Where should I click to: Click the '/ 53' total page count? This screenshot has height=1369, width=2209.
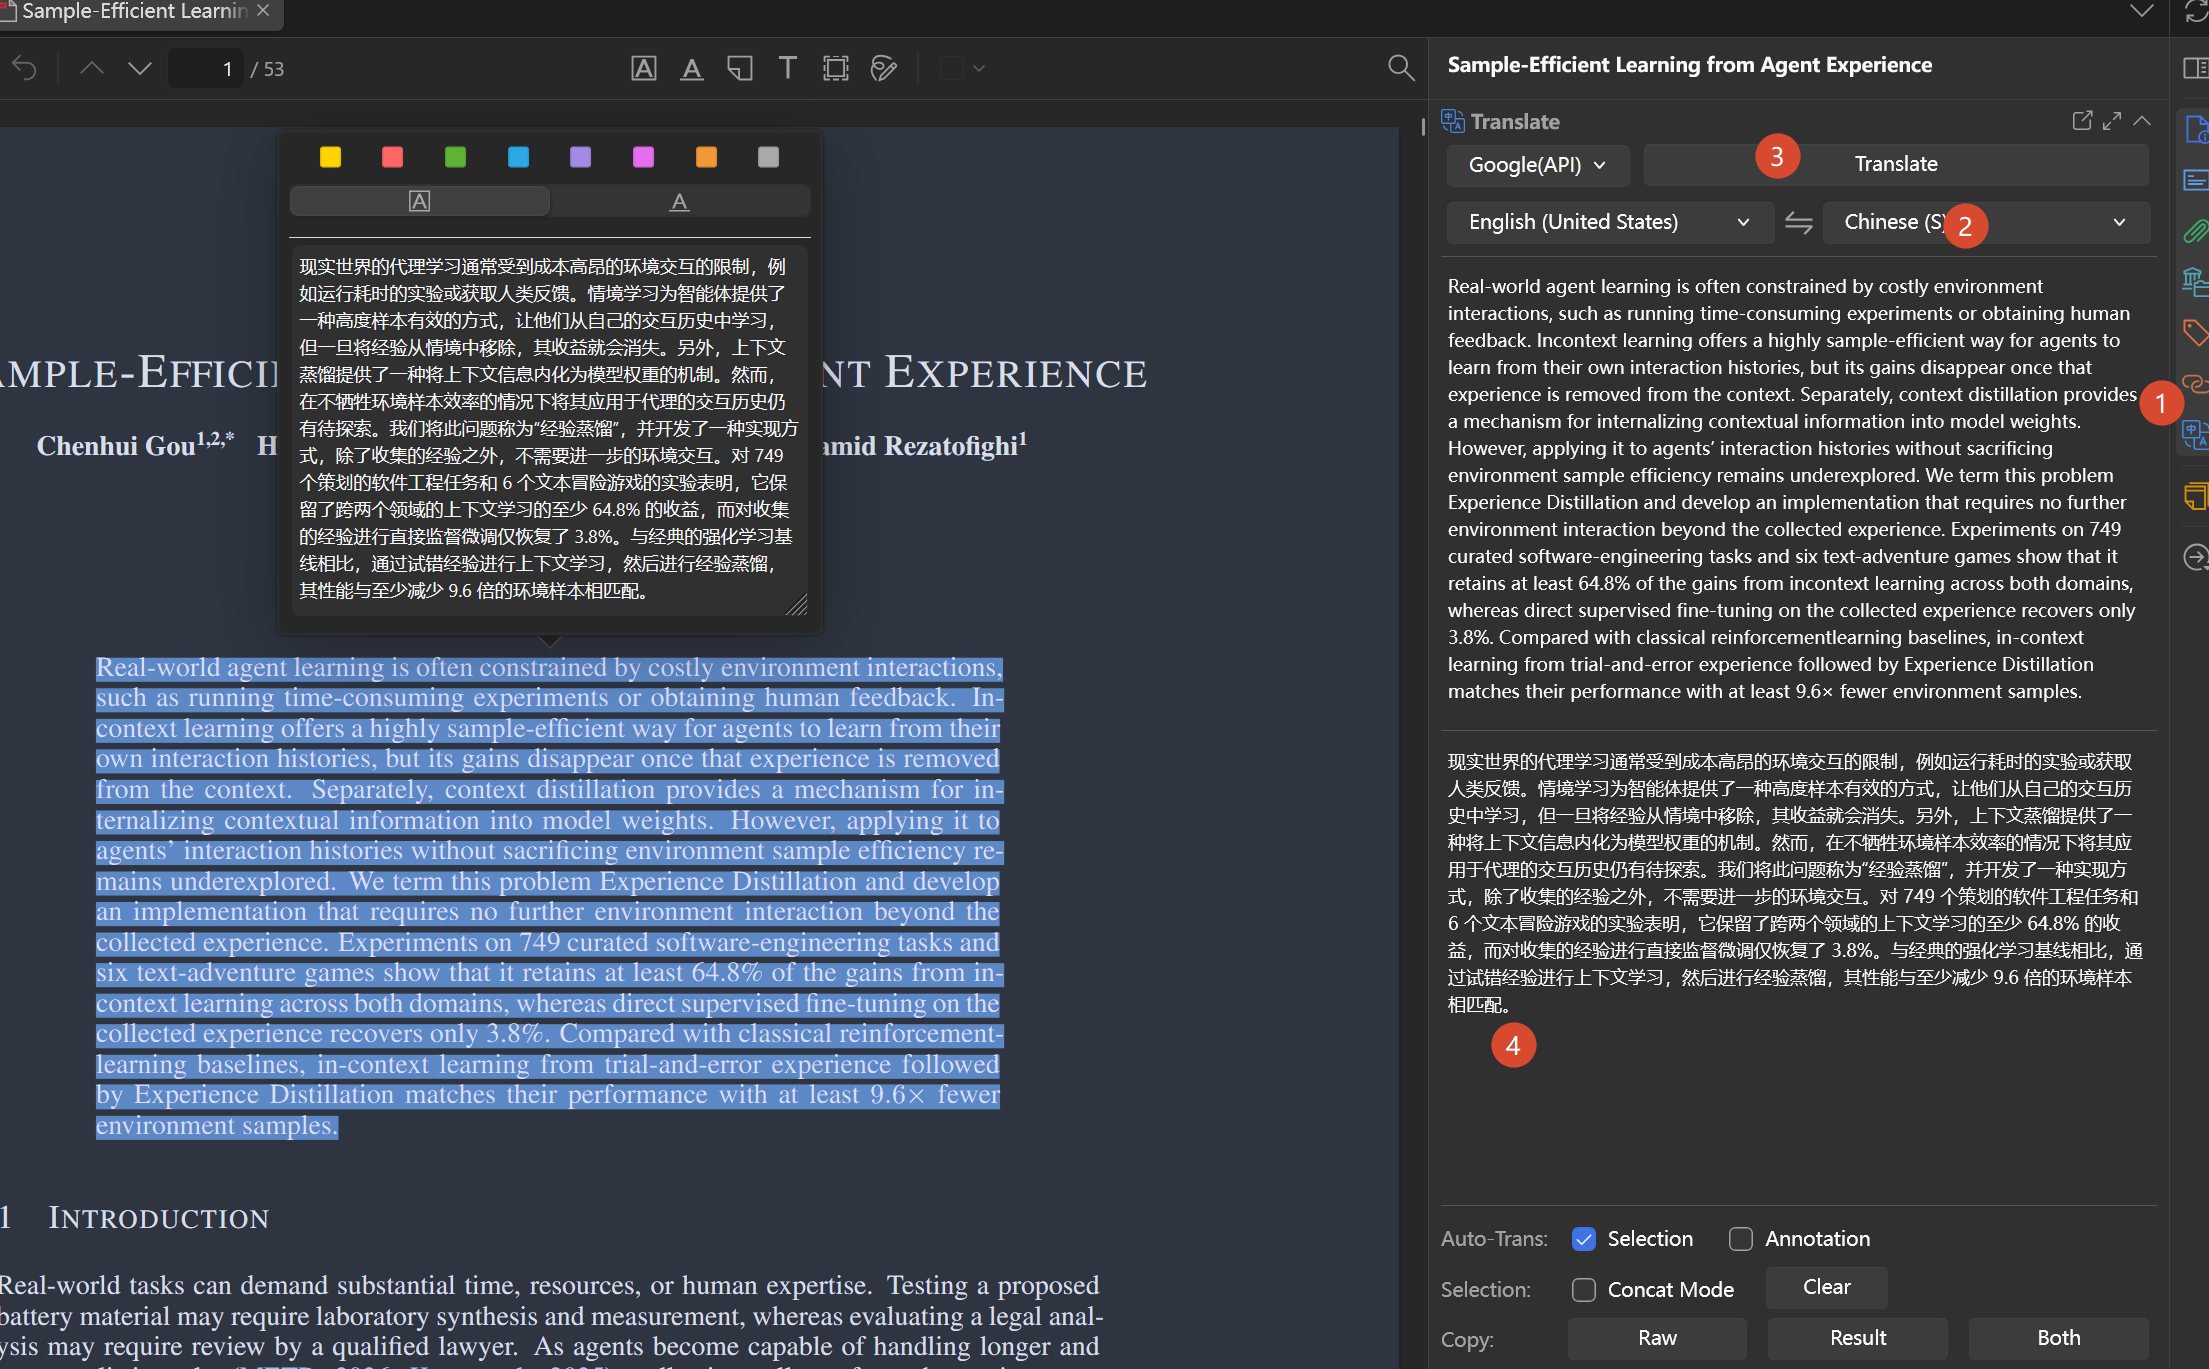tap(267, 69)
